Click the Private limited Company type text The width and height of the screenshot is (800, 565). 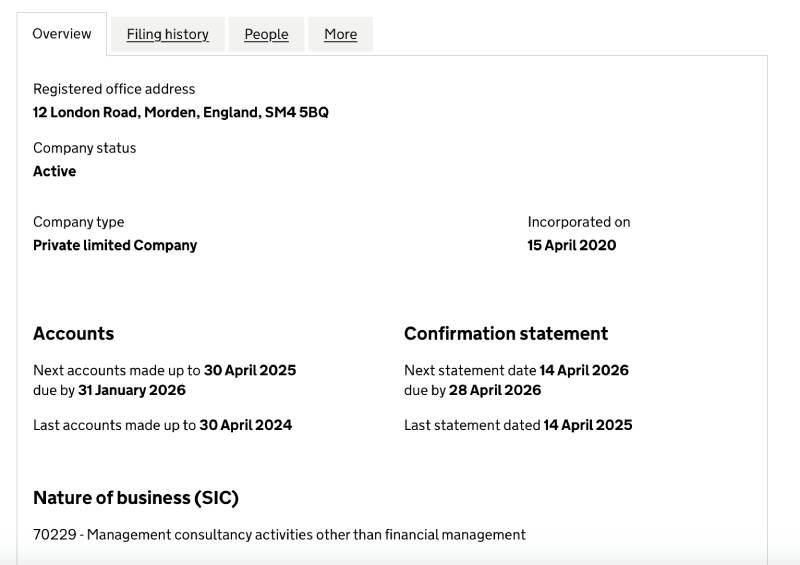pos(115,245)
